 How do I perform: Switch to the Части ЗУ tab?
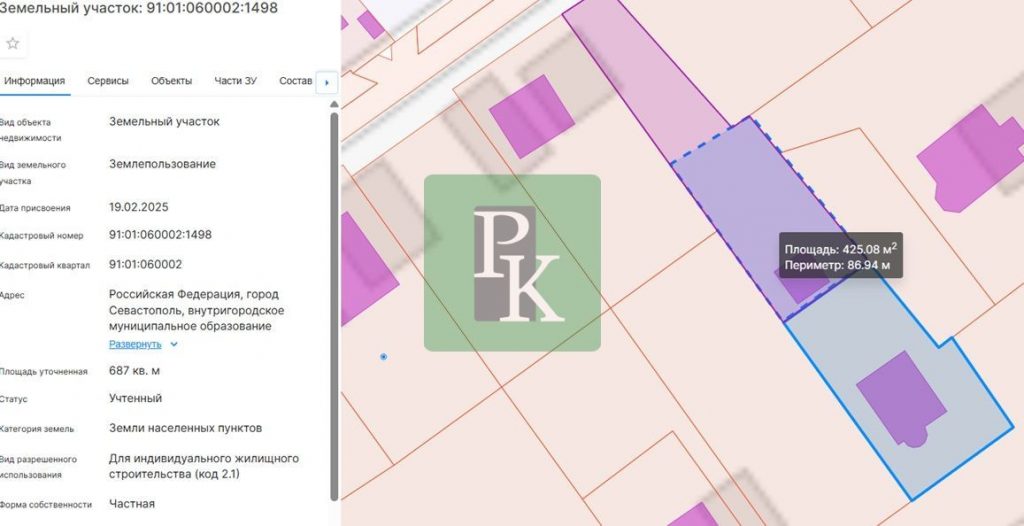(x=235, y=81)
